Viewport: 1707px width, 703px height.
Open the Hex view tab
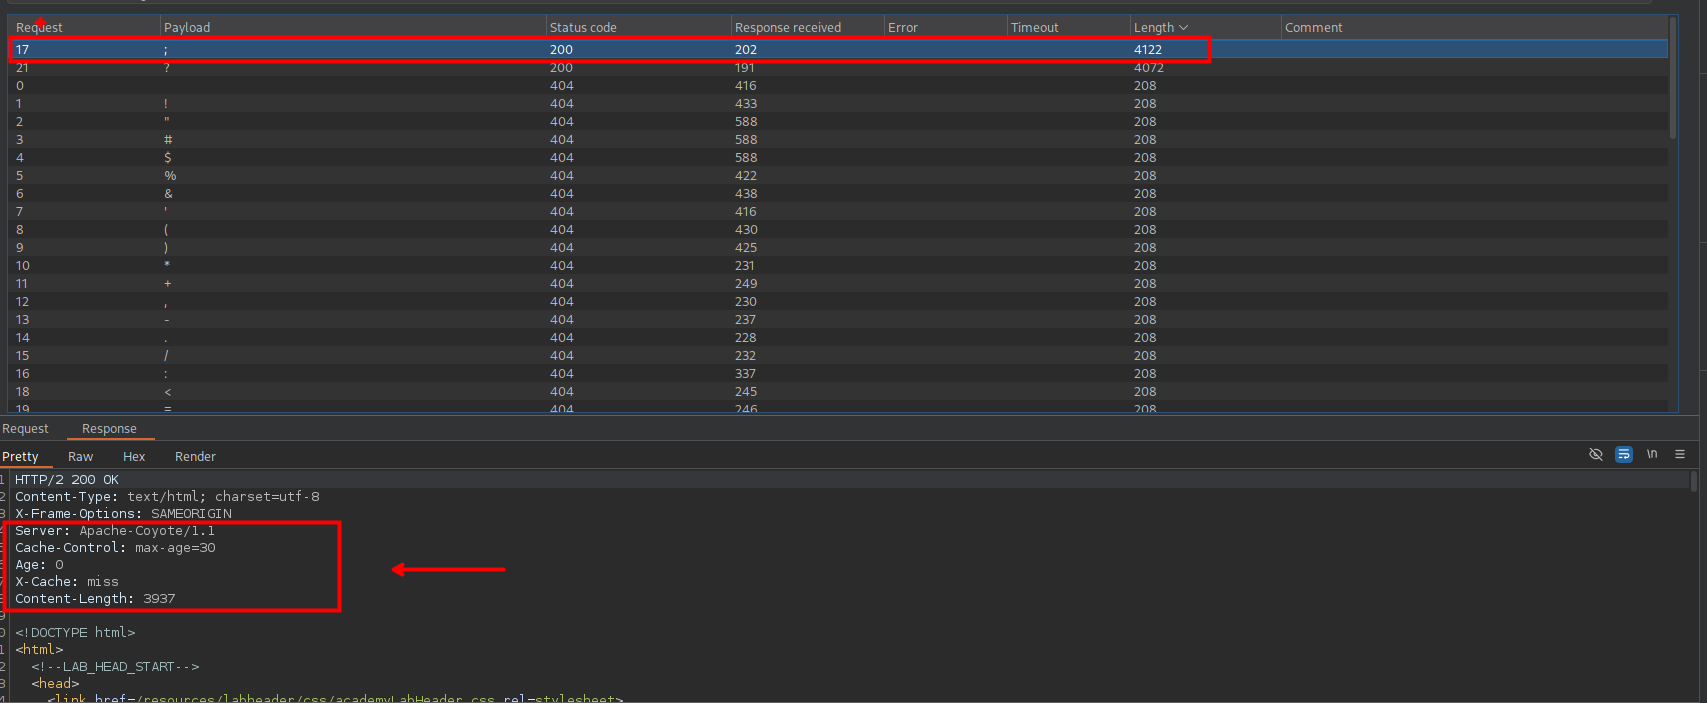tap(134, 457)
